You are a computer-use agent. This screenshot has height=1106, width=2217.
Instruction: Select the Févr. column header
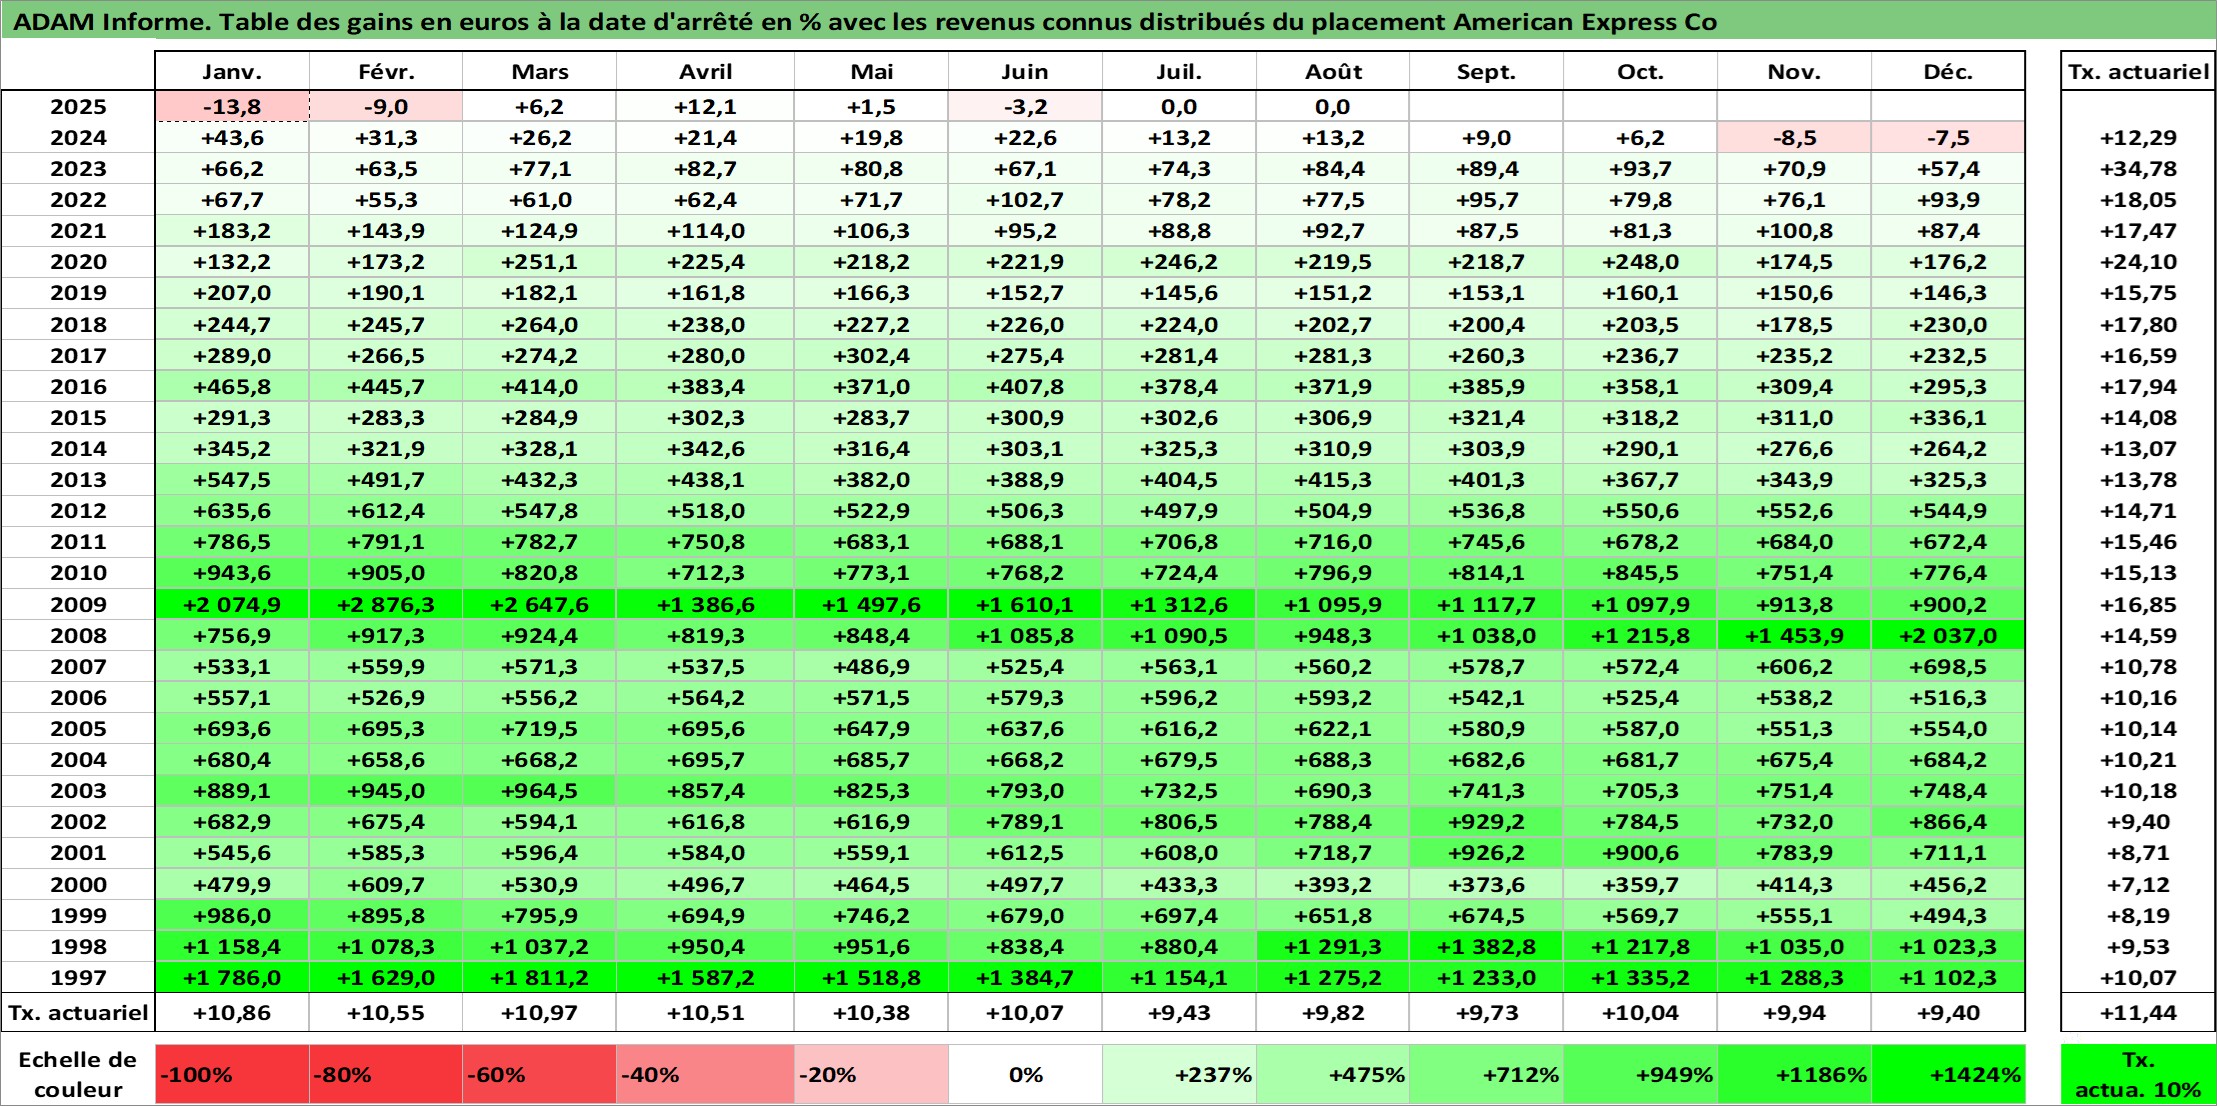point(386,71)
